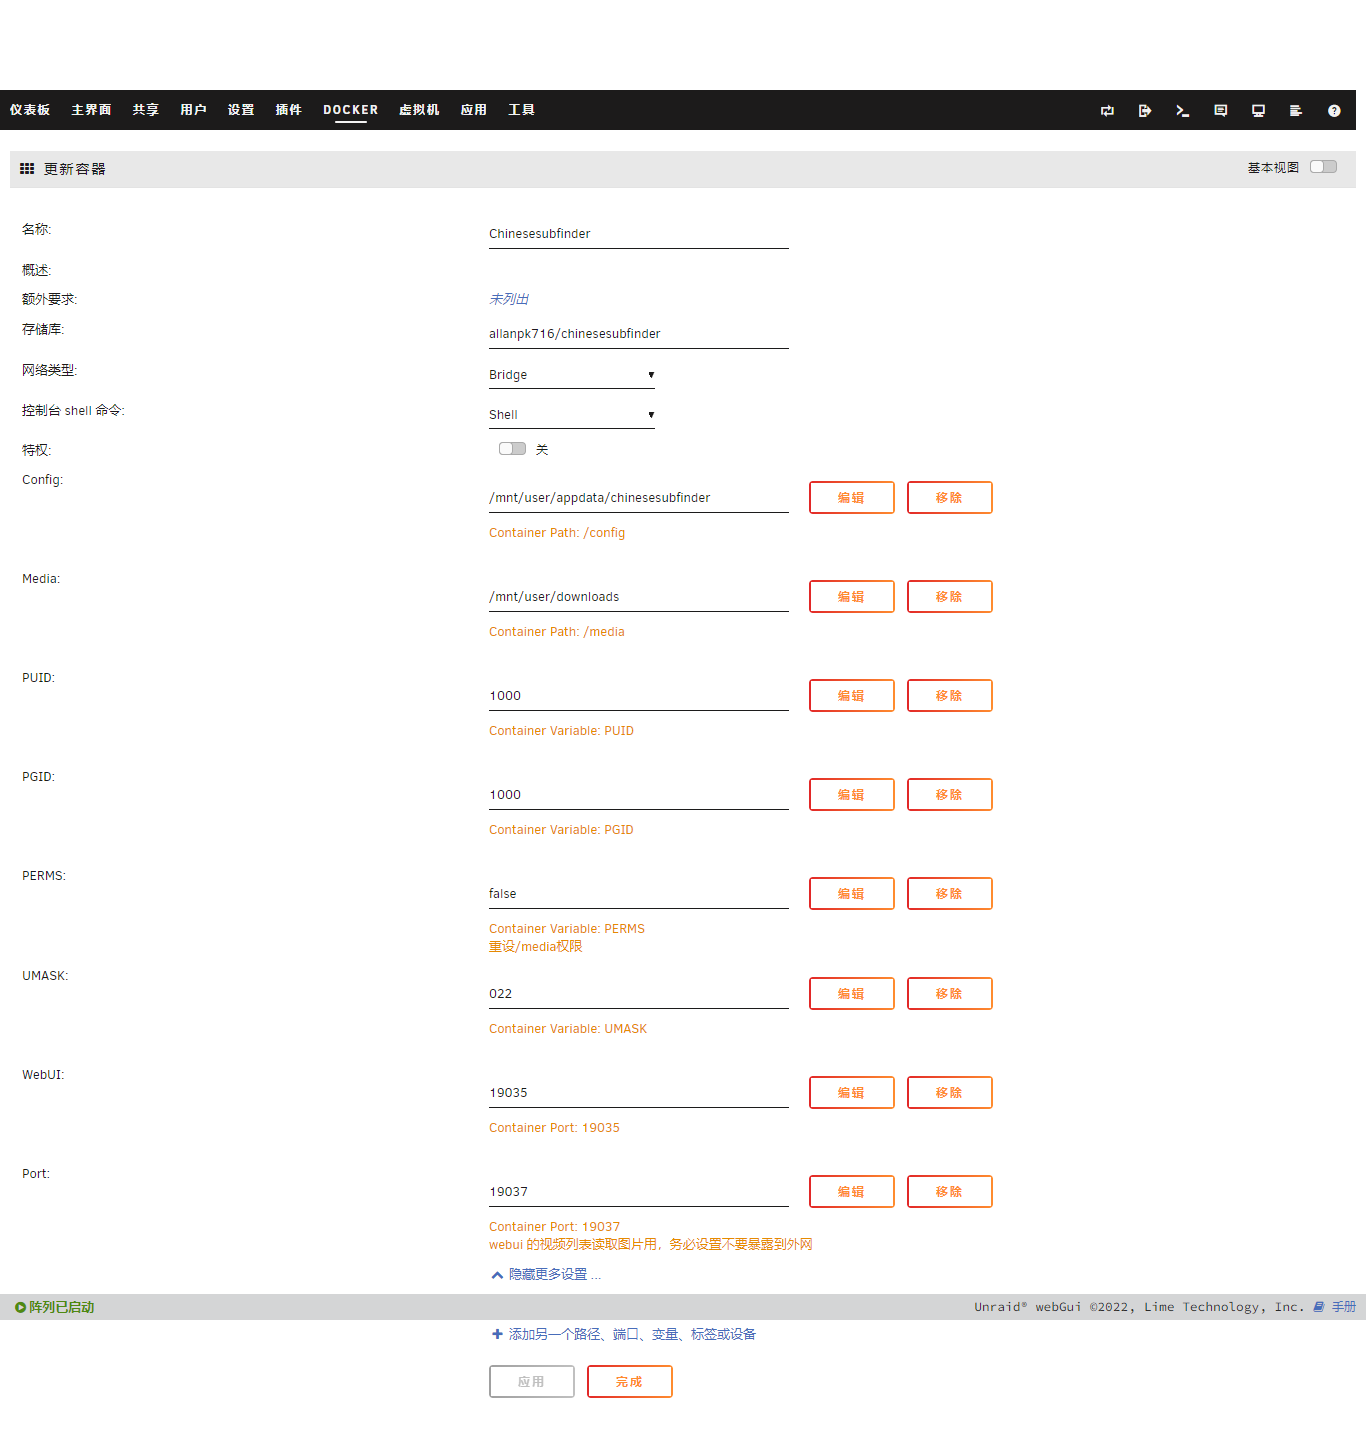The image size is (1366, 1450).
Task: Click the help question mark icon
Action: pyautogui.click(x=1334, y=110)
